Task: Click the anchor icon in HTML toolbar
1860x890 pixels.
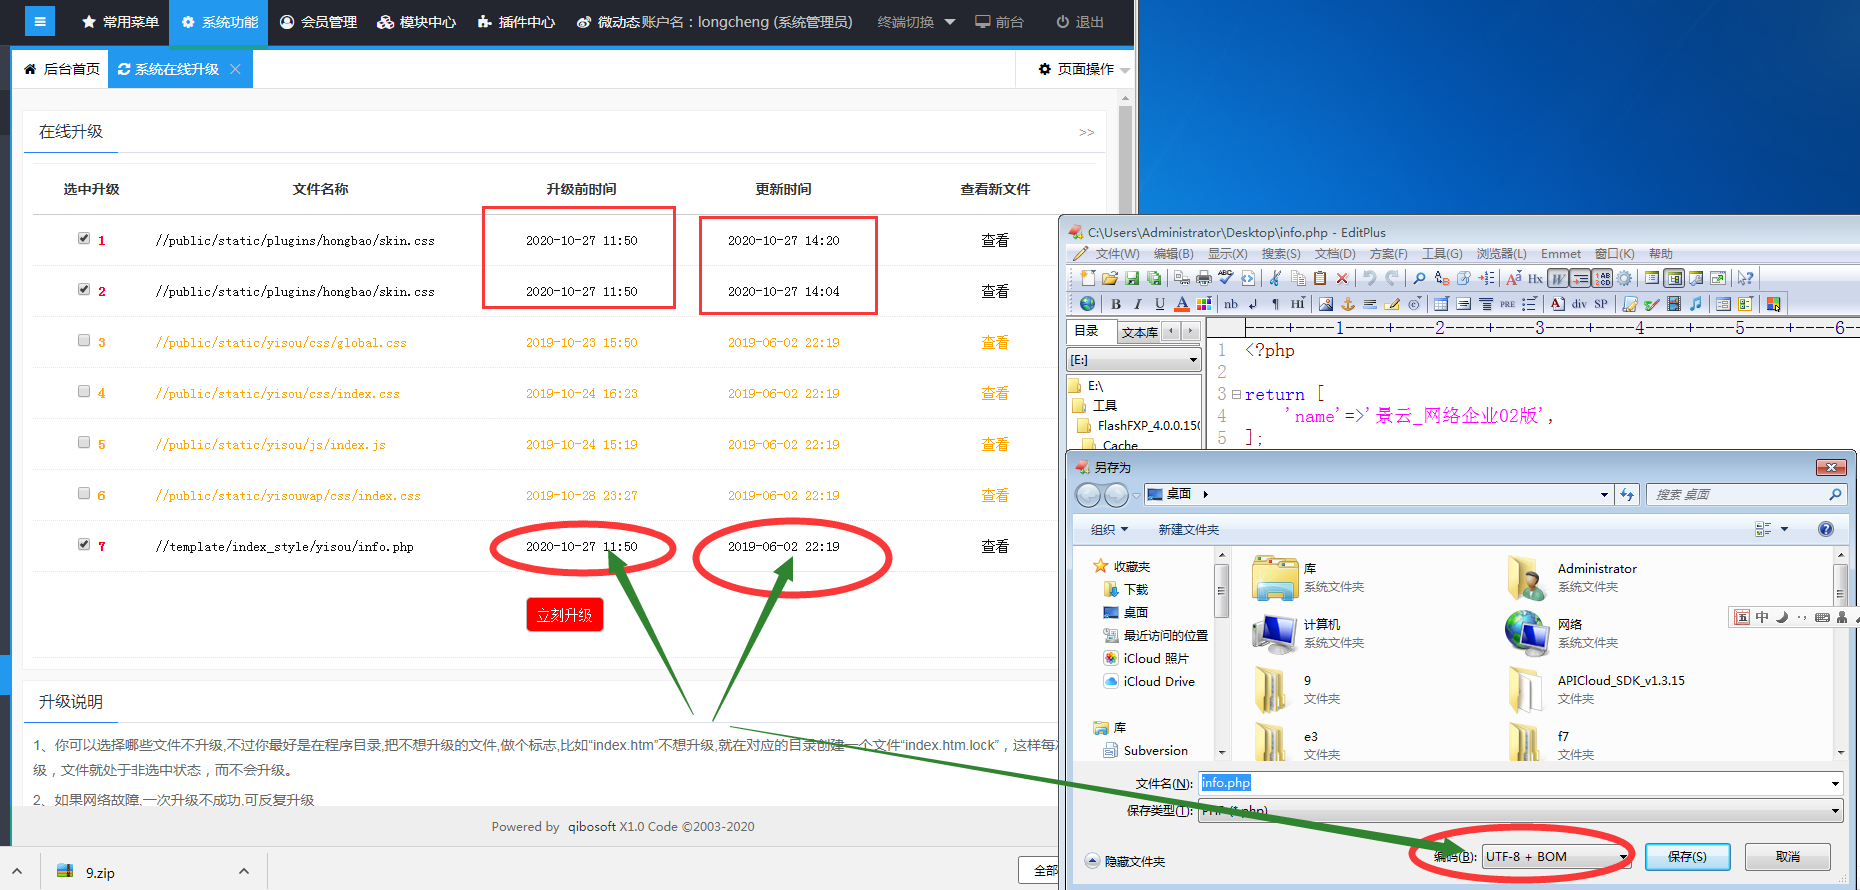Action: click(x=1347, y=304)
